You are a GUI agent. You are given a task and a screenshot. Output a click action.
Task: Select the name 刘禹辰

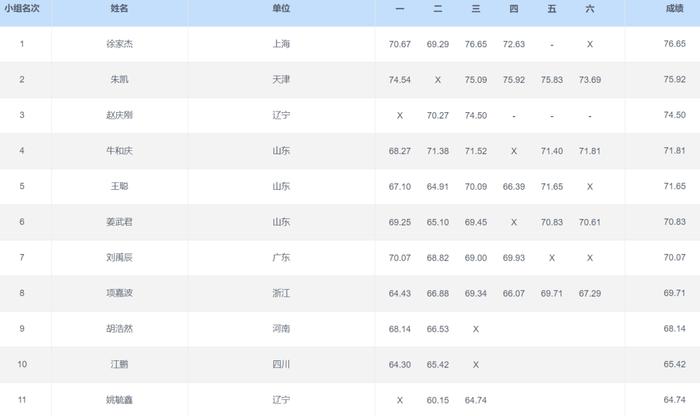(119, 258)
